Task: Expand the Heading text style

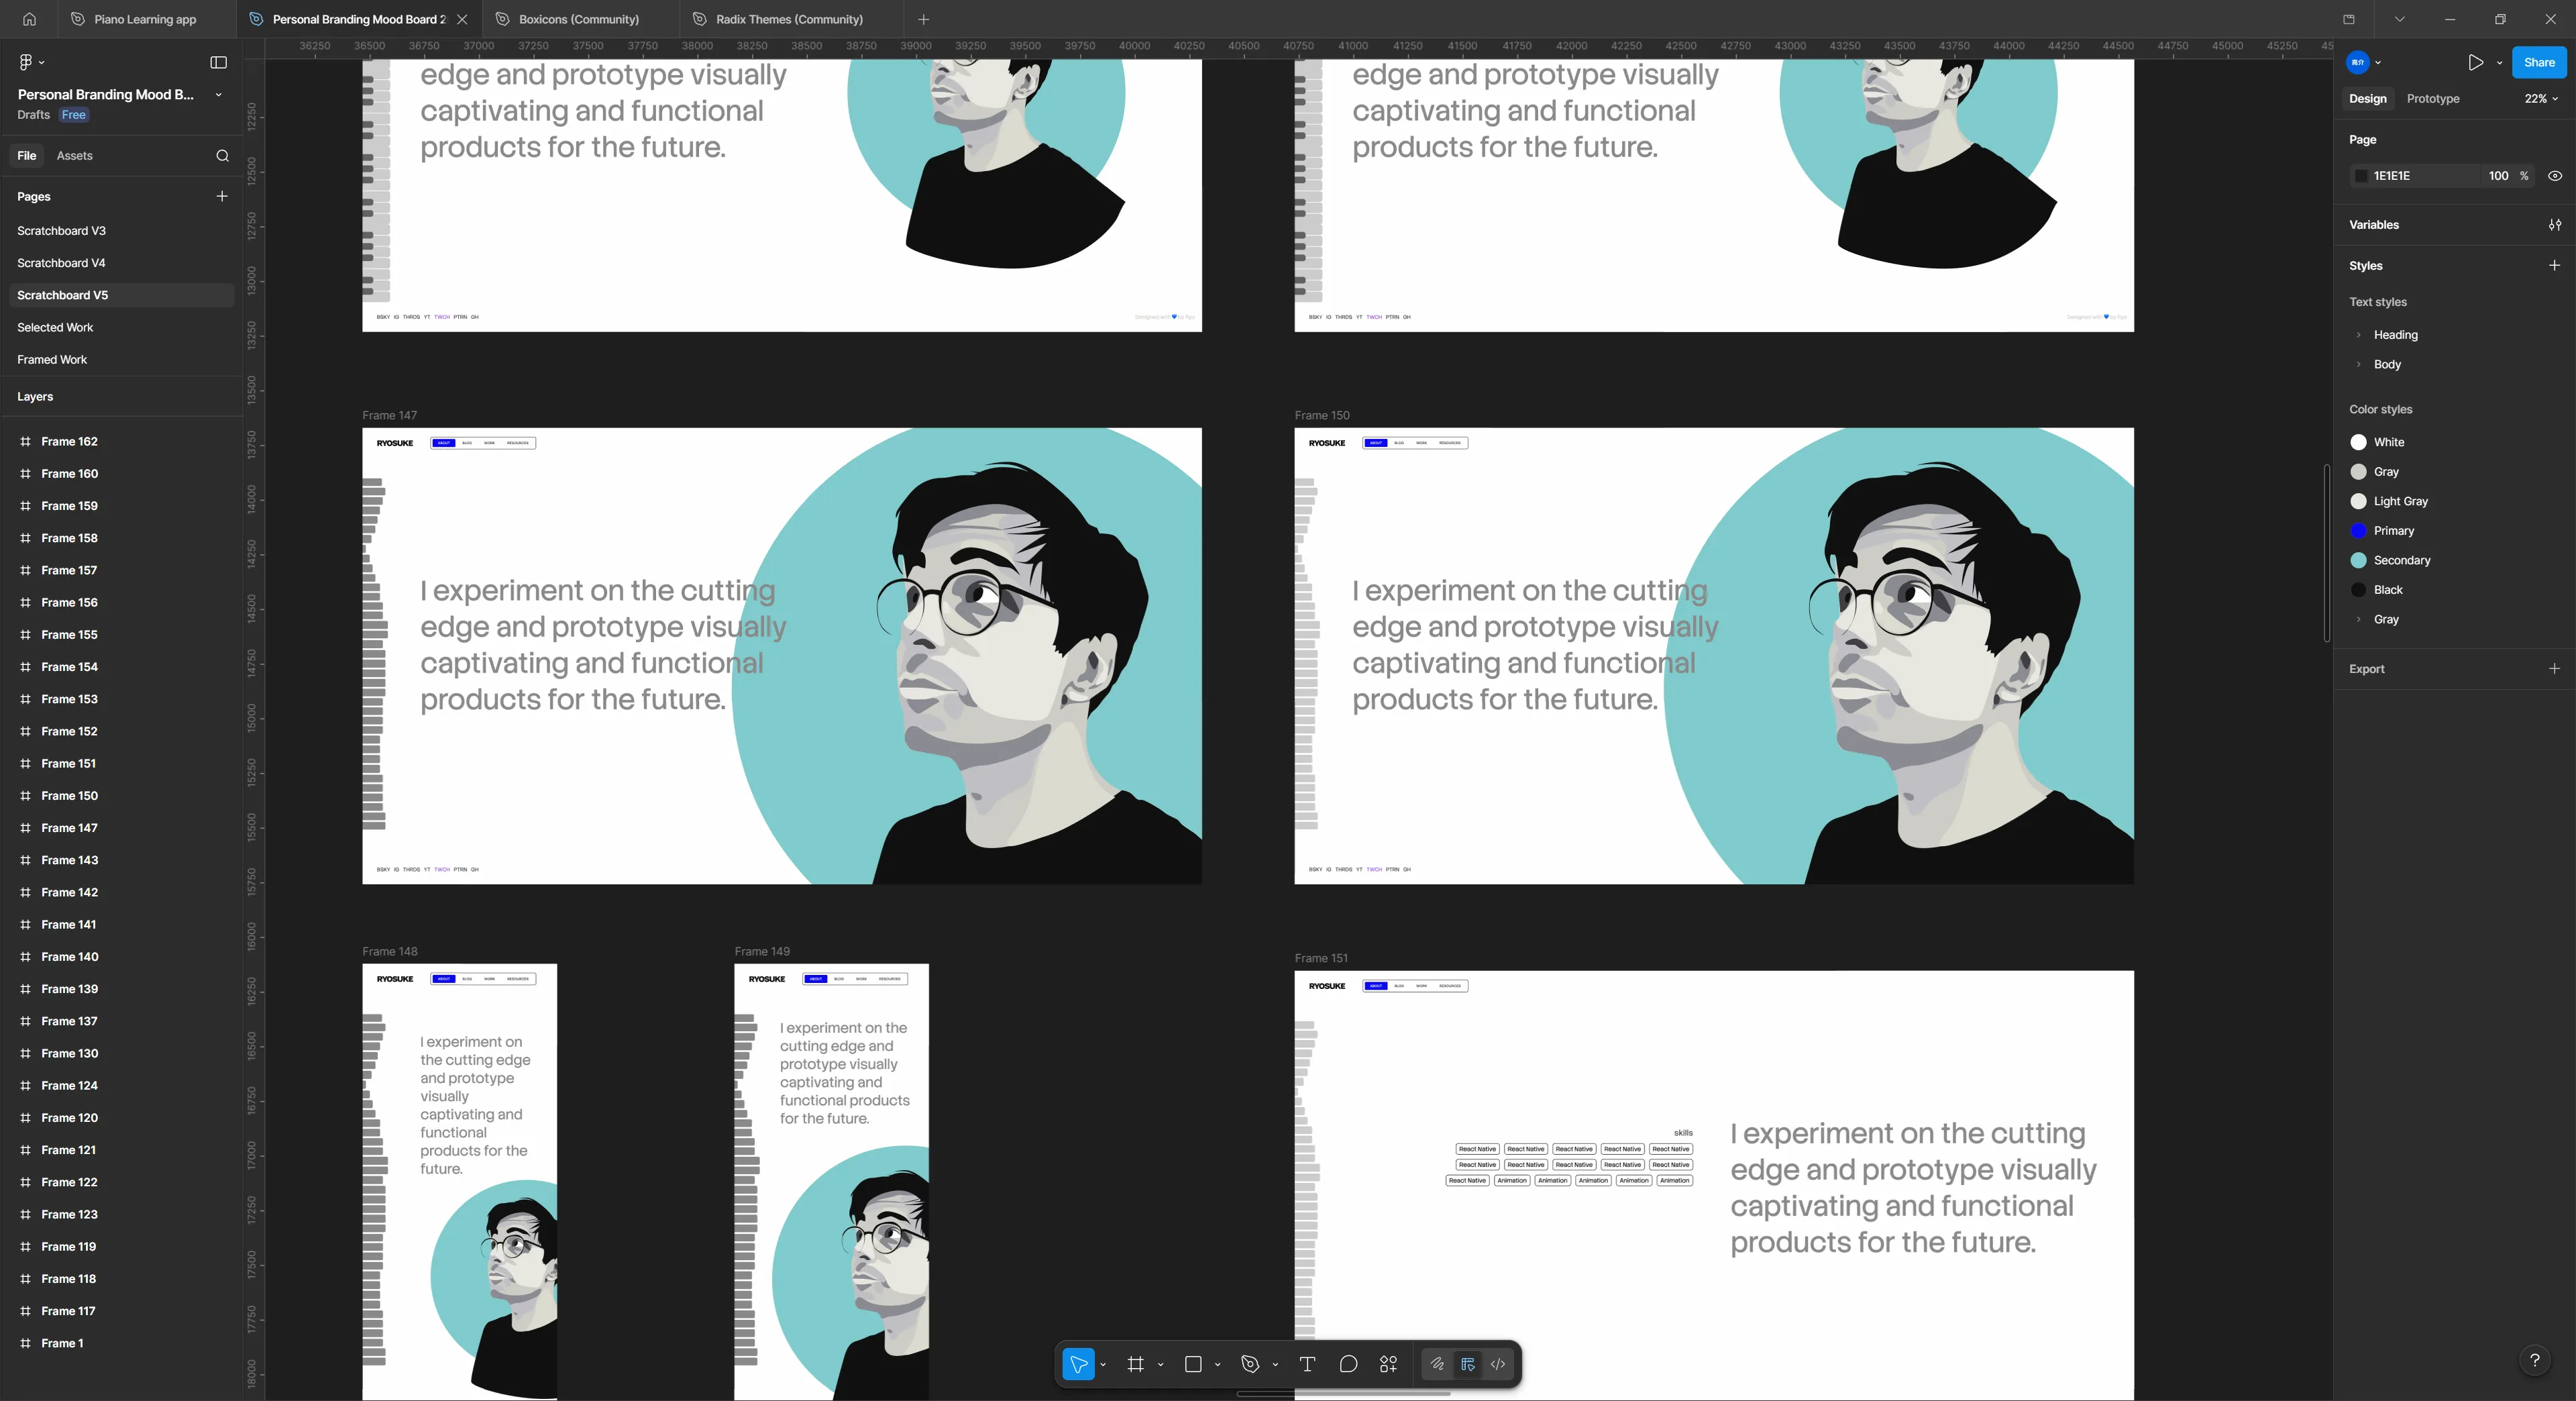Action: click(x=2360, y=335)
